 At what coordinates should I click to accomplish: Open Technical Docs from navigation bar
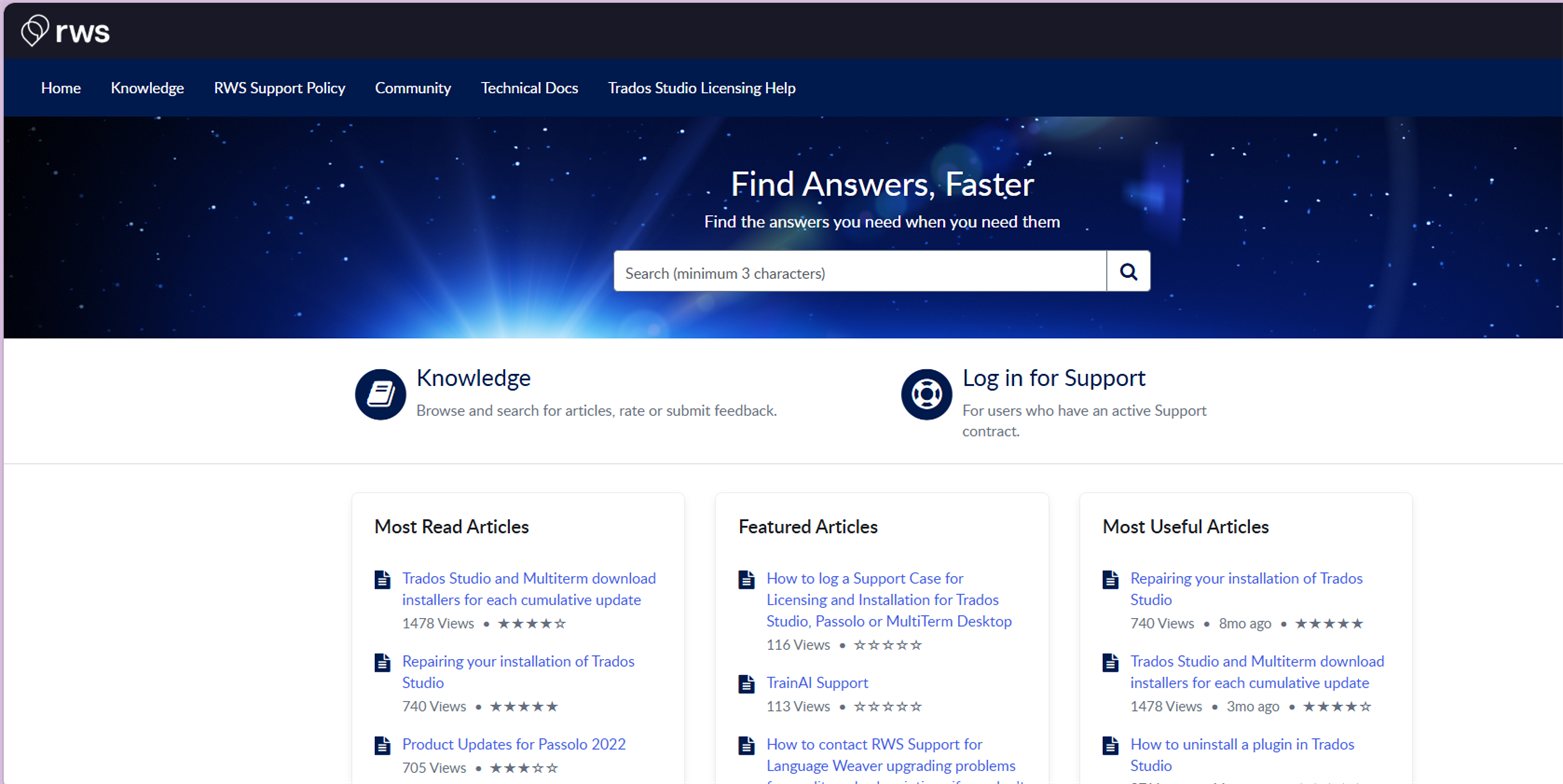[529, 88]
